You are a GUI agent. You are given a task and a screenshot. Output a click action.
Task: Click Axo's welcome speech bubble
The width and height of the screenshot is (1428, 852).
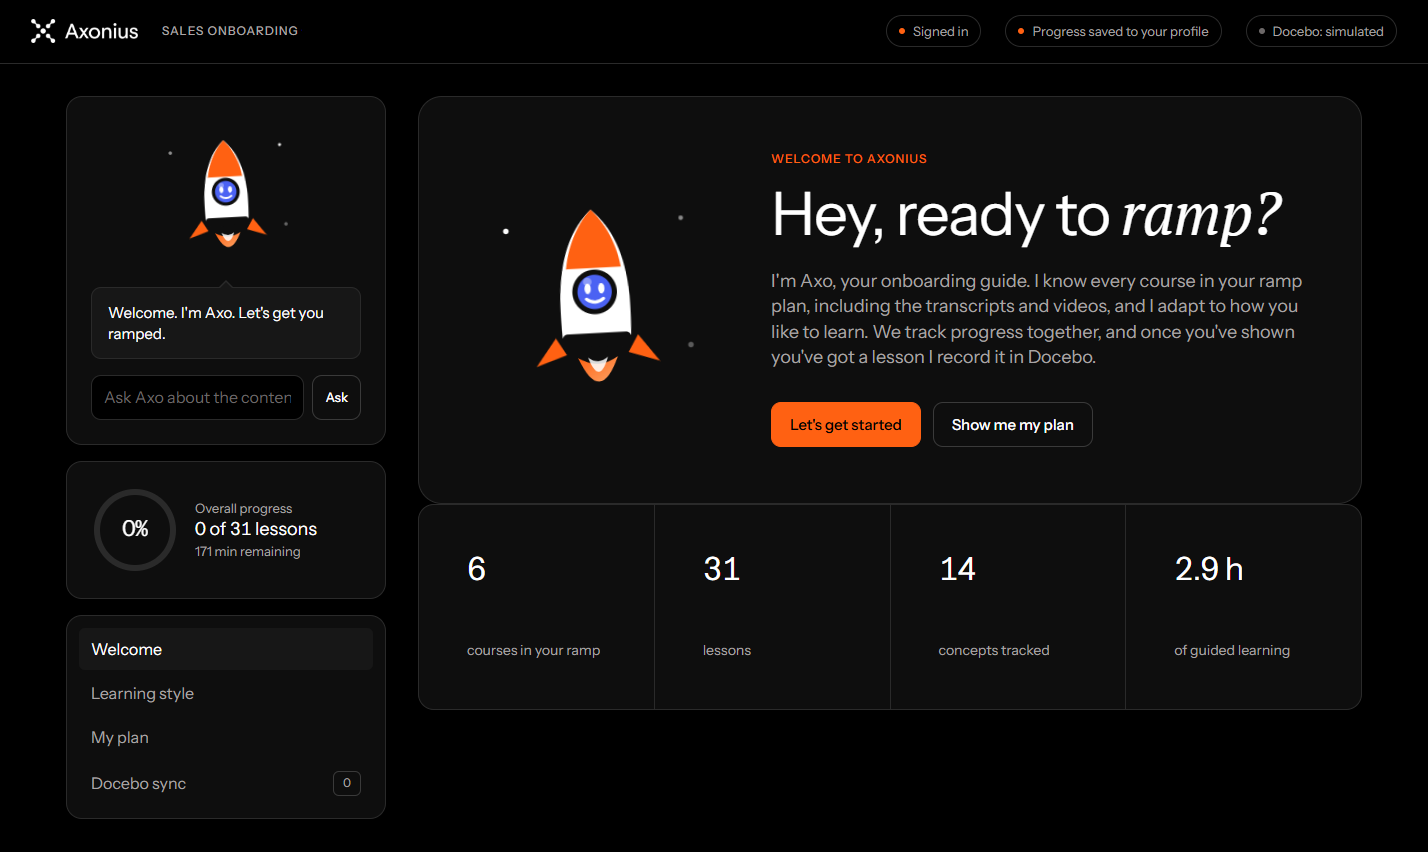tap(226, 323)
